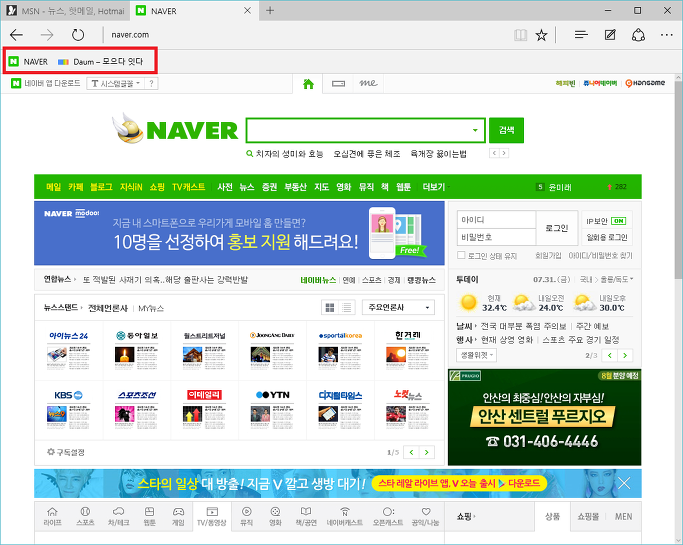Open subscription settings gear 구독설정
The image size is (683, 545).
[66, 452]
